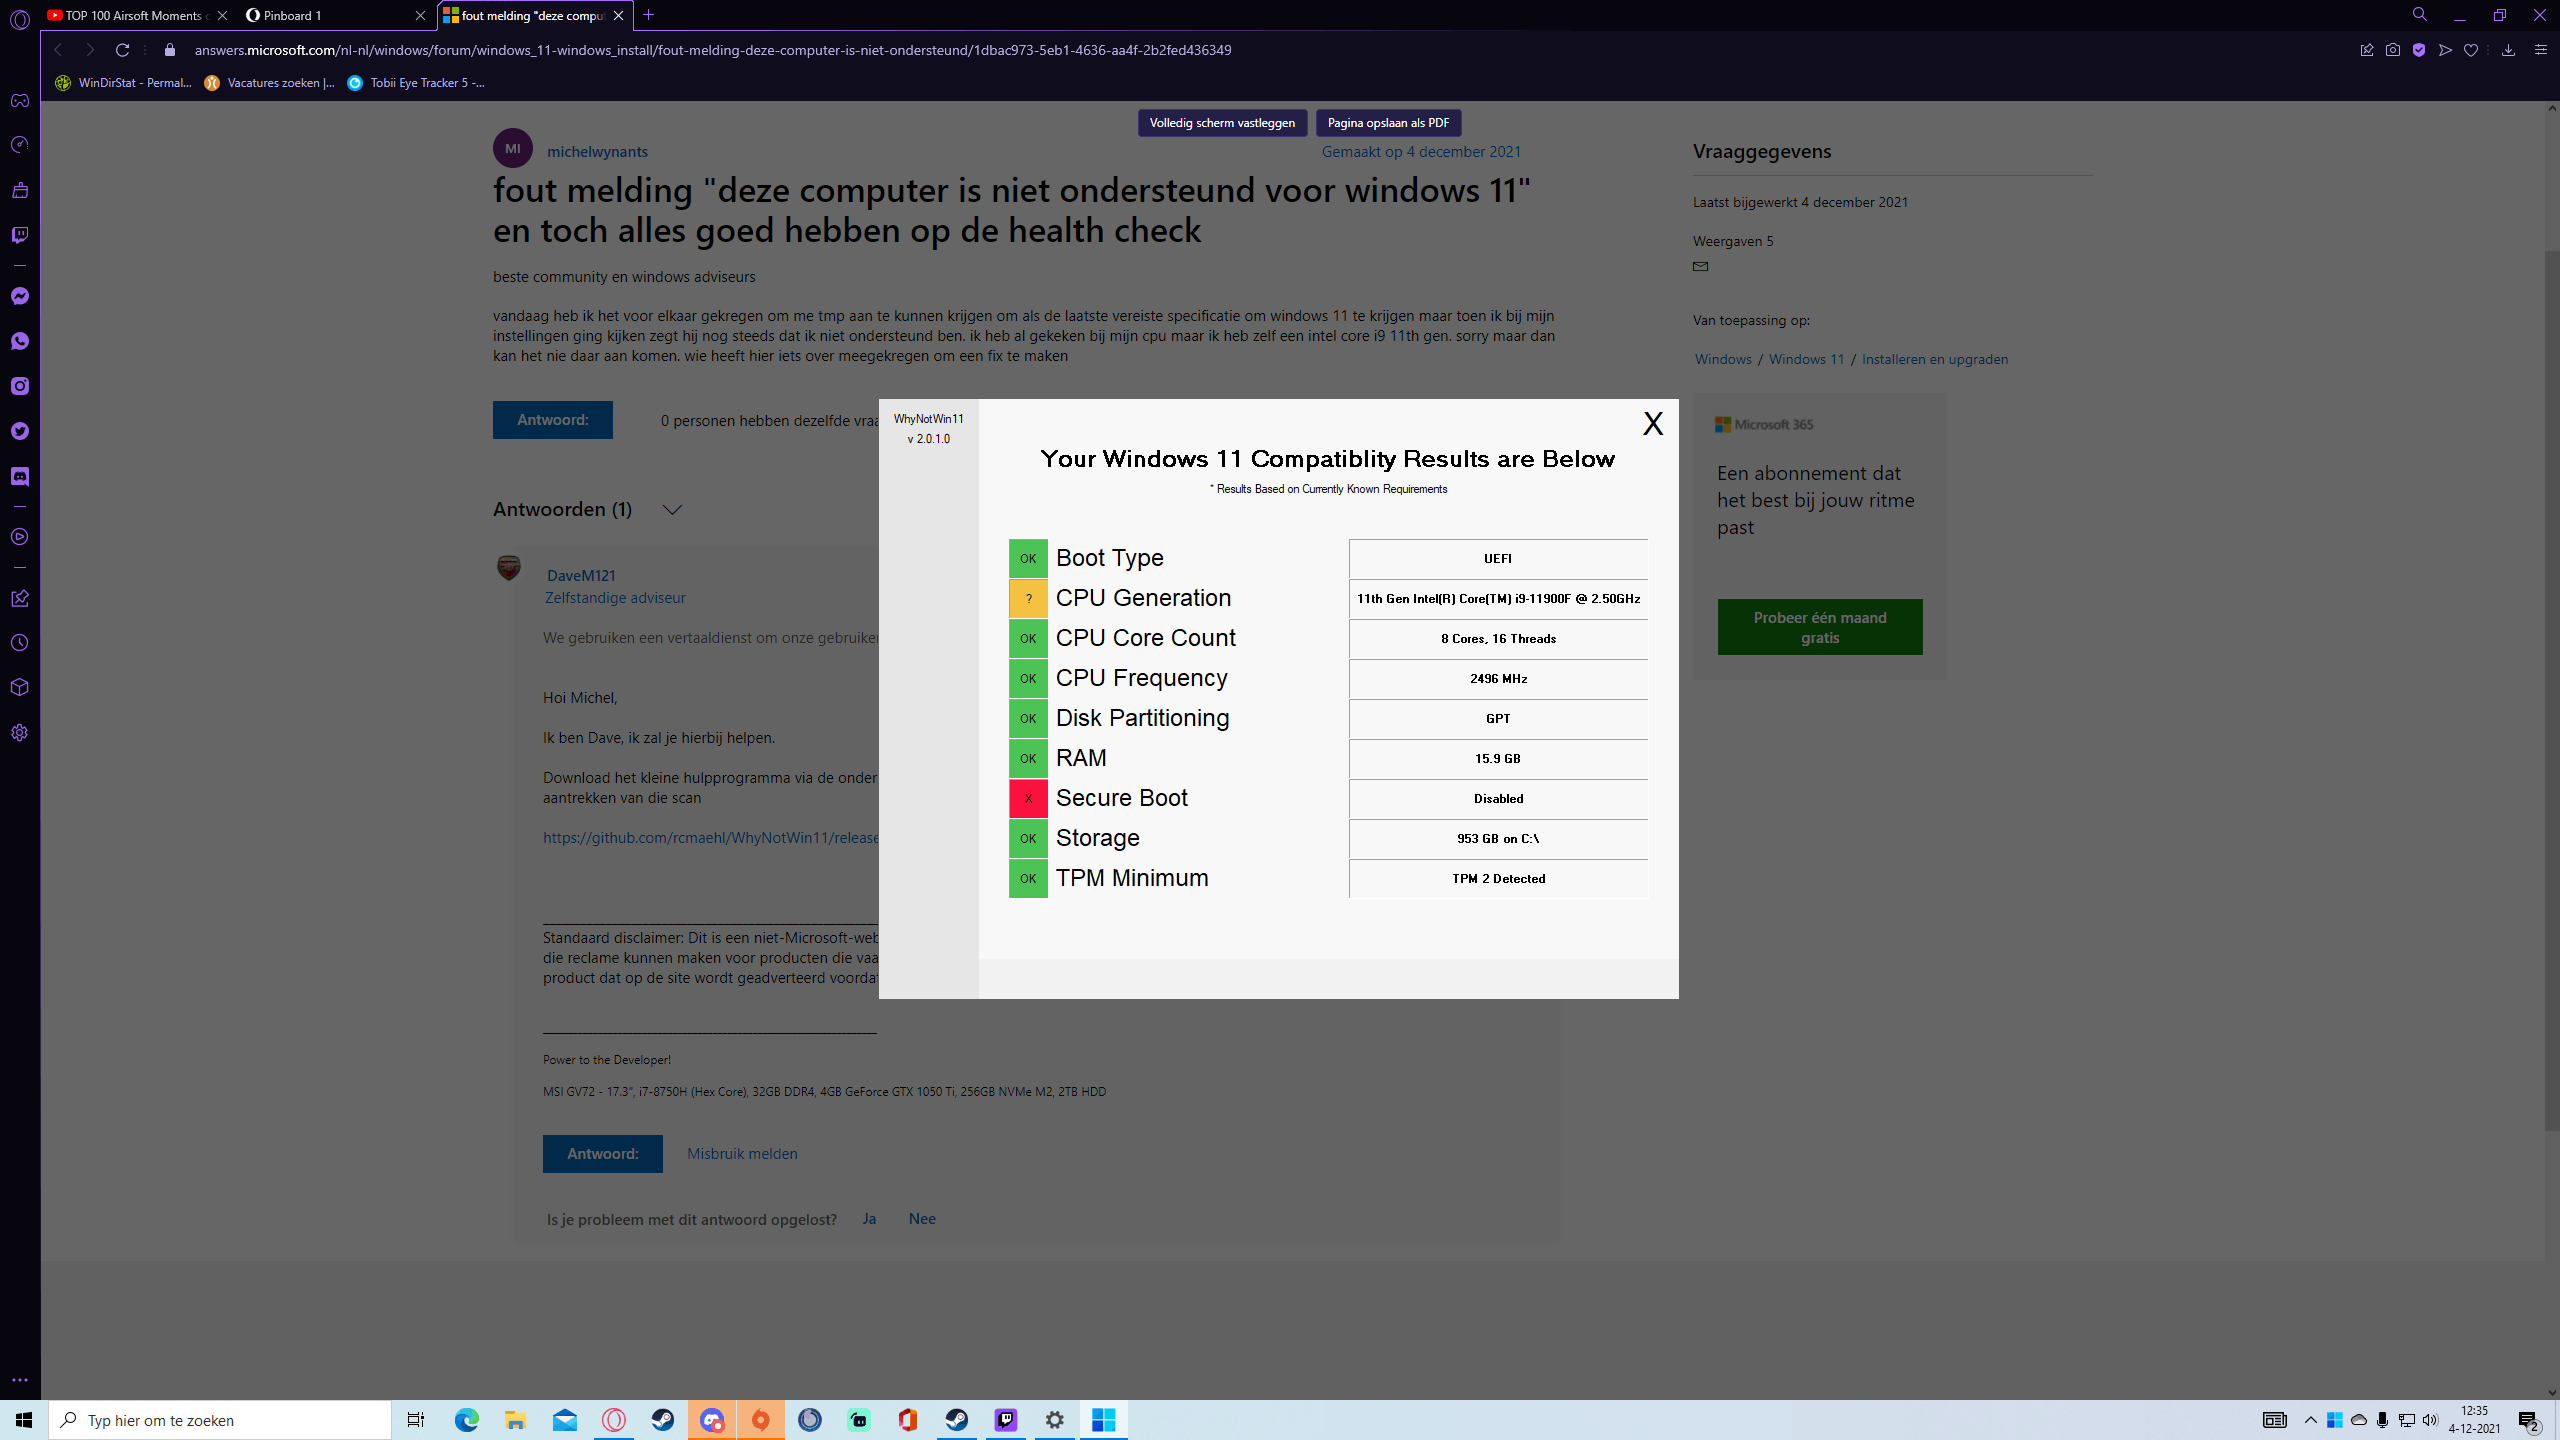The width and height of the screenshot is (2560, 1440).
Task: Collapse the Antwoorden (1) section
Action: (672, 510)
